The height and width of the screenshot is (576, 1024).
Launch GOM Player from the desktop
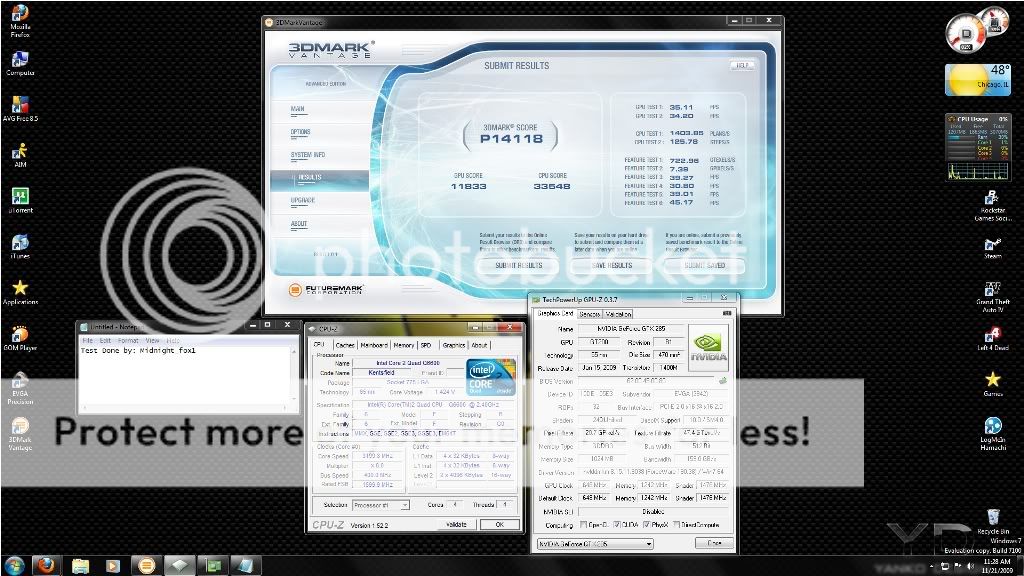(19, 335)
